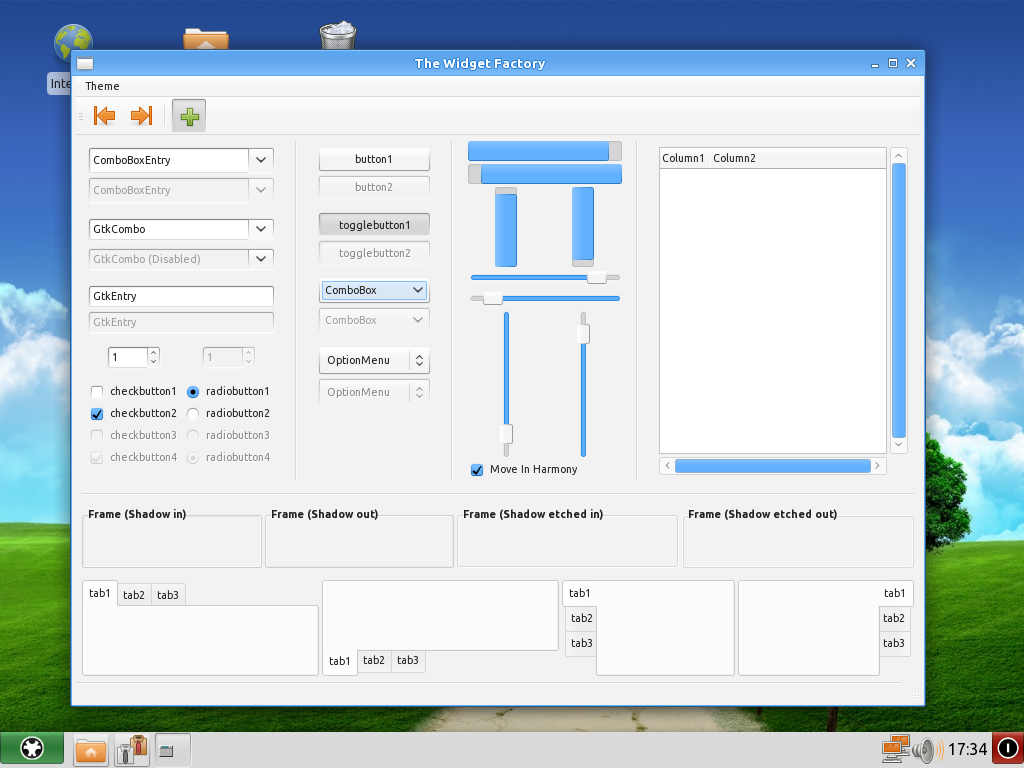Click the disabled button2
The height and width of the screenshot is (768, 1024).
point(374,187)
